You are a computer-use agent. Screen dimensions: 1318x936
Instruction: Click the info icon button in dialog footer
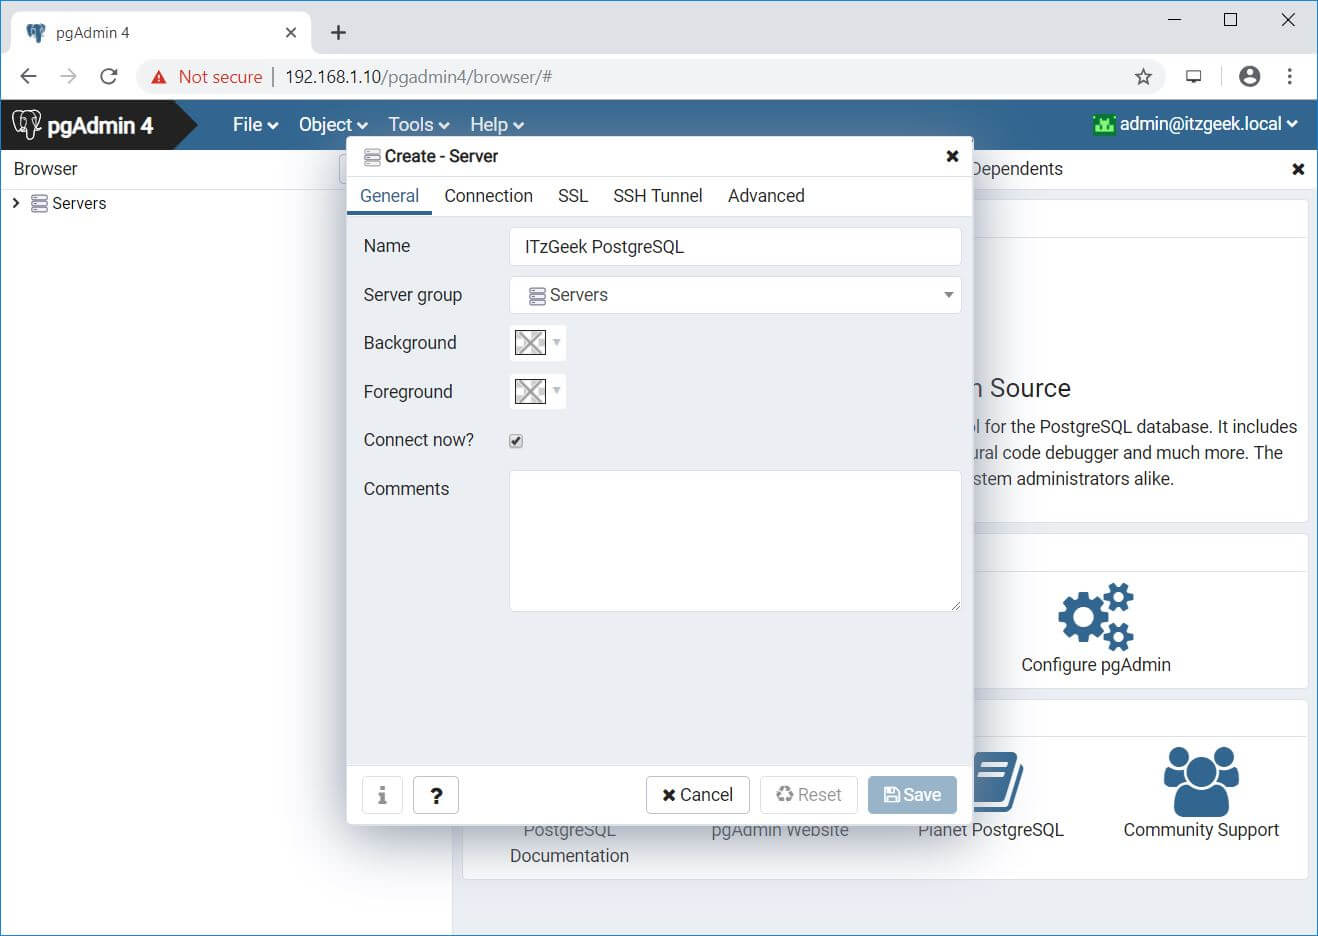point(382,795)
